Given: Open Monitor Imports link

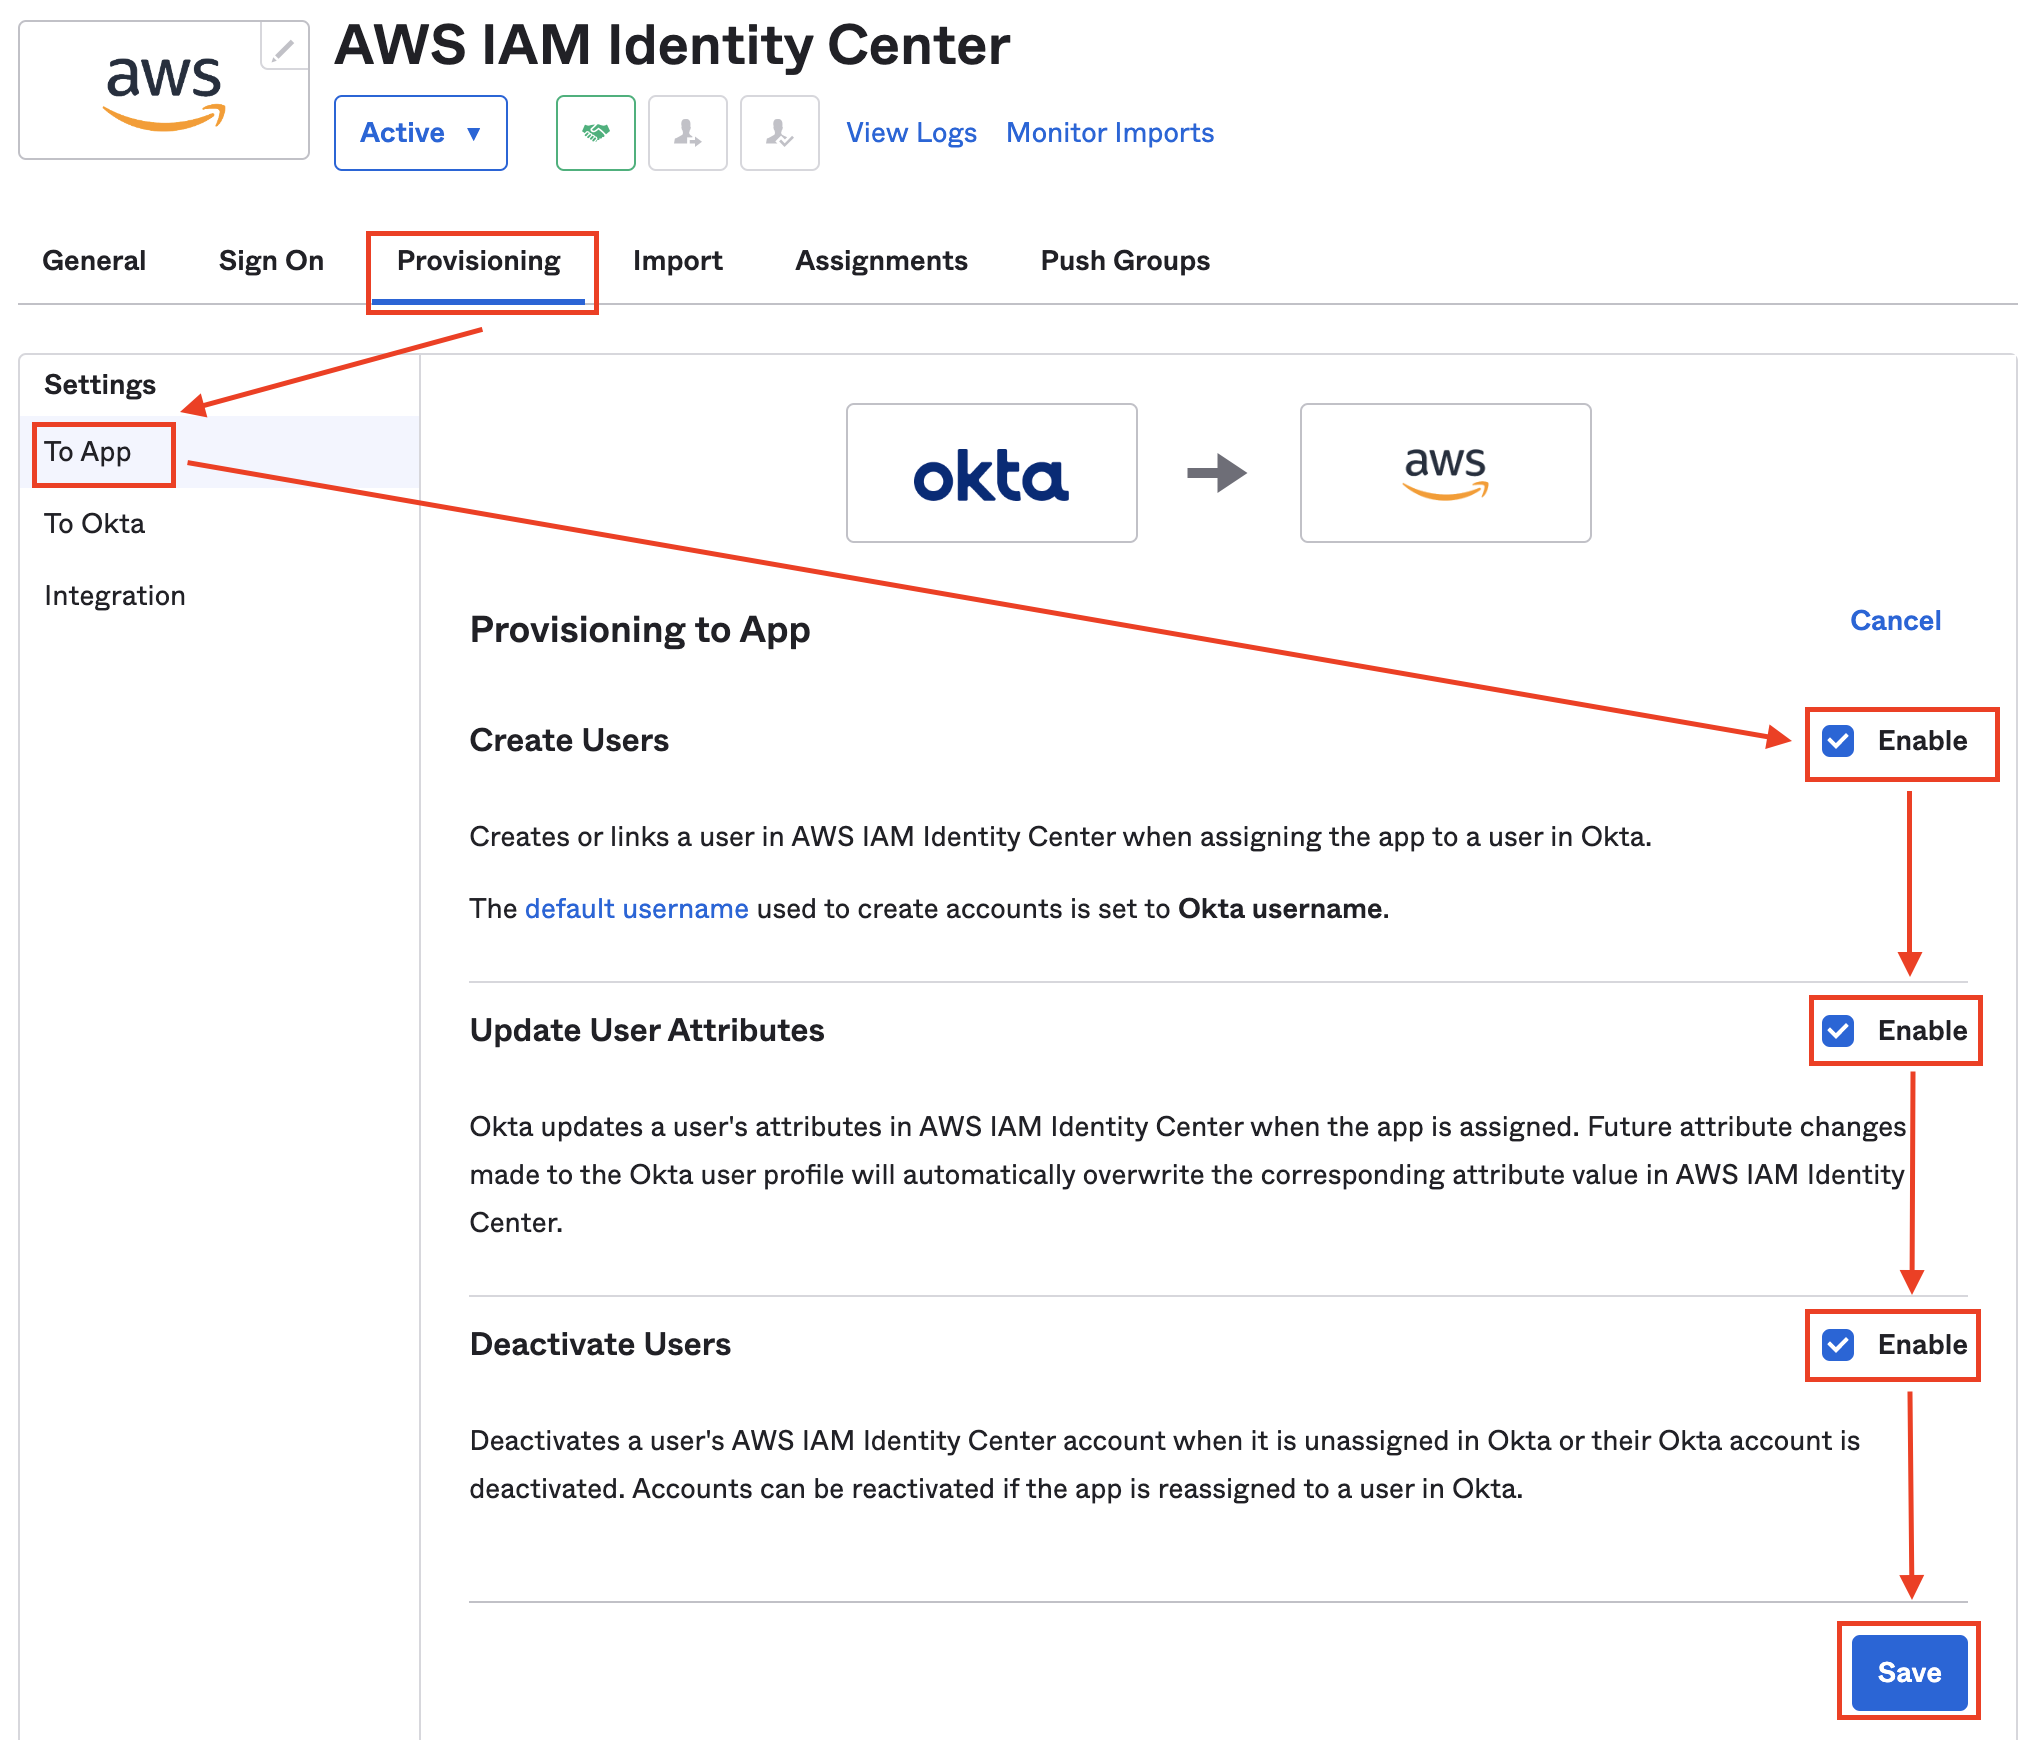Looking at the screenshot, I should 1110,133.
